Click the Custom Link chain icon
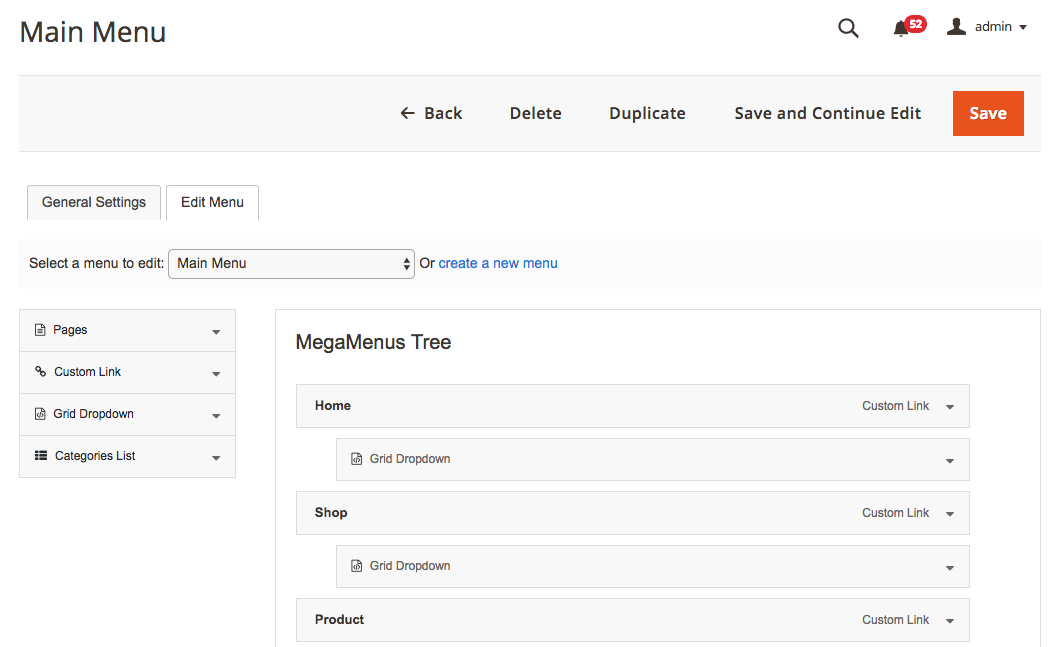Viewport: 1053px width, 647px height. 41,372
